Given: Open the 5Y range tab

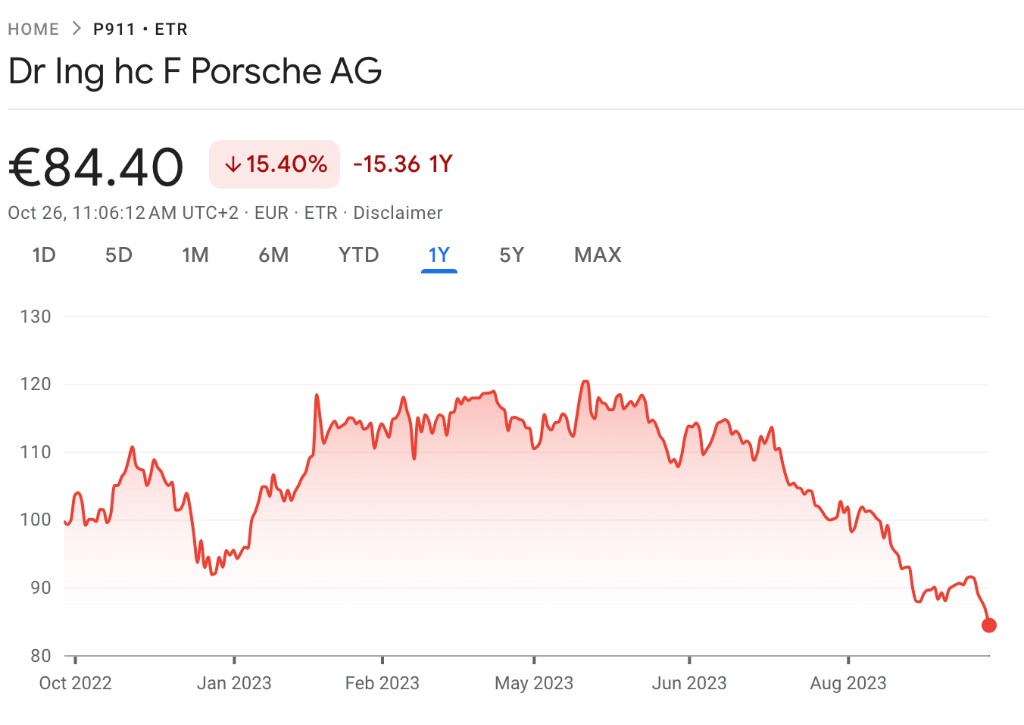Looking at the screenshot, I should 512,255.
